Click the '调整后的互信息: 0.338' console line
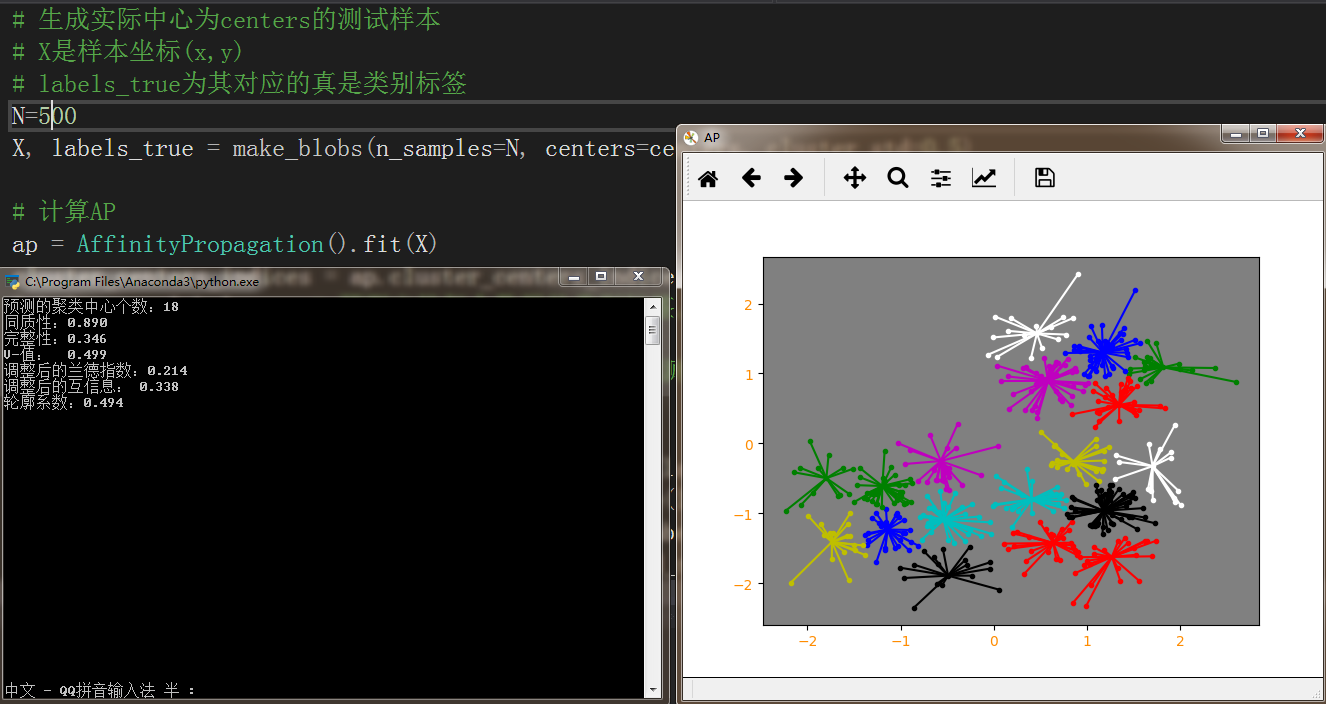The image size is (1326, 704). 91,387
